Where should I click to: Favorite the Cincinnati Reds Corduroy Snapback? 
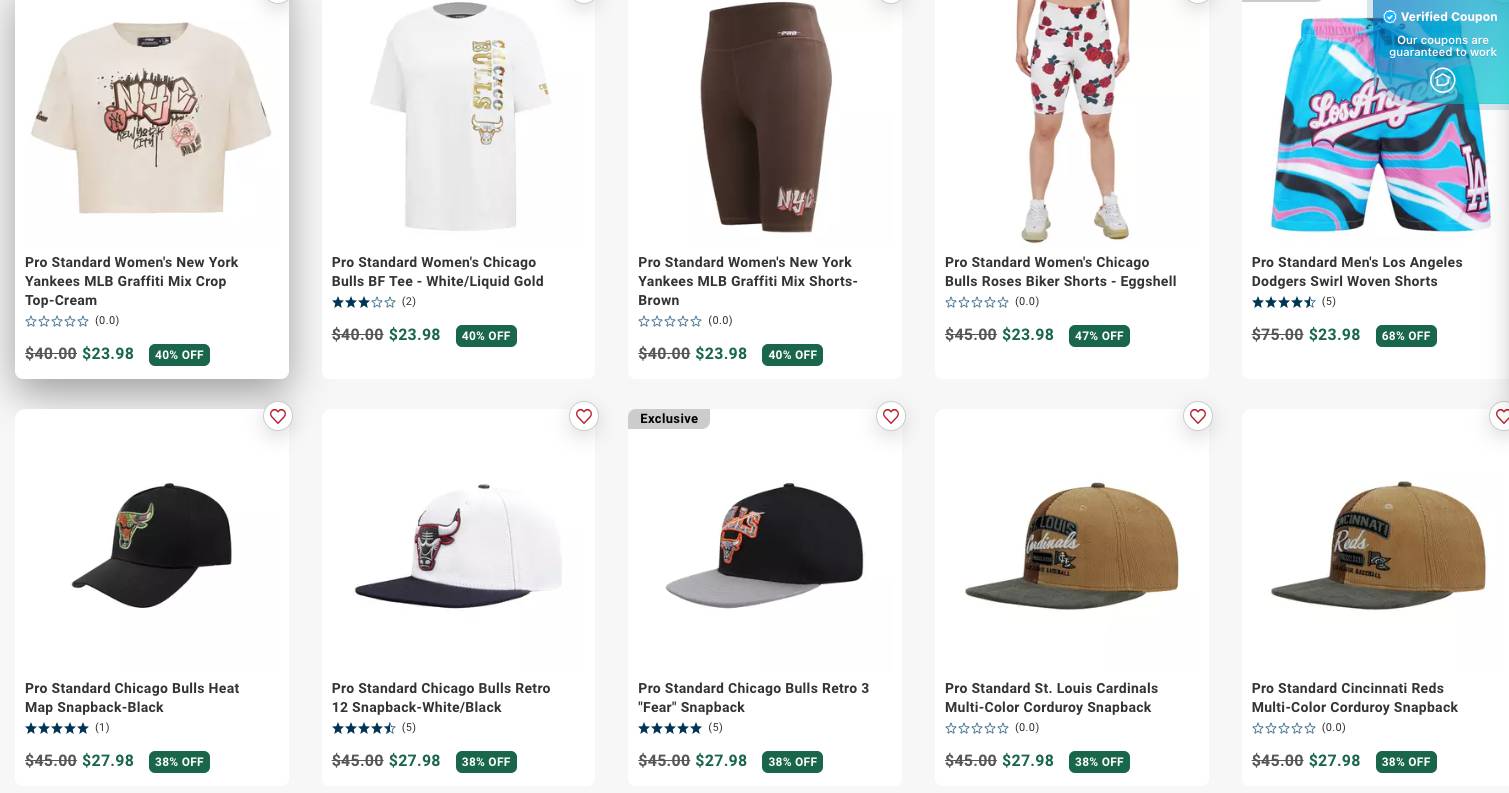pos(1504,417)
